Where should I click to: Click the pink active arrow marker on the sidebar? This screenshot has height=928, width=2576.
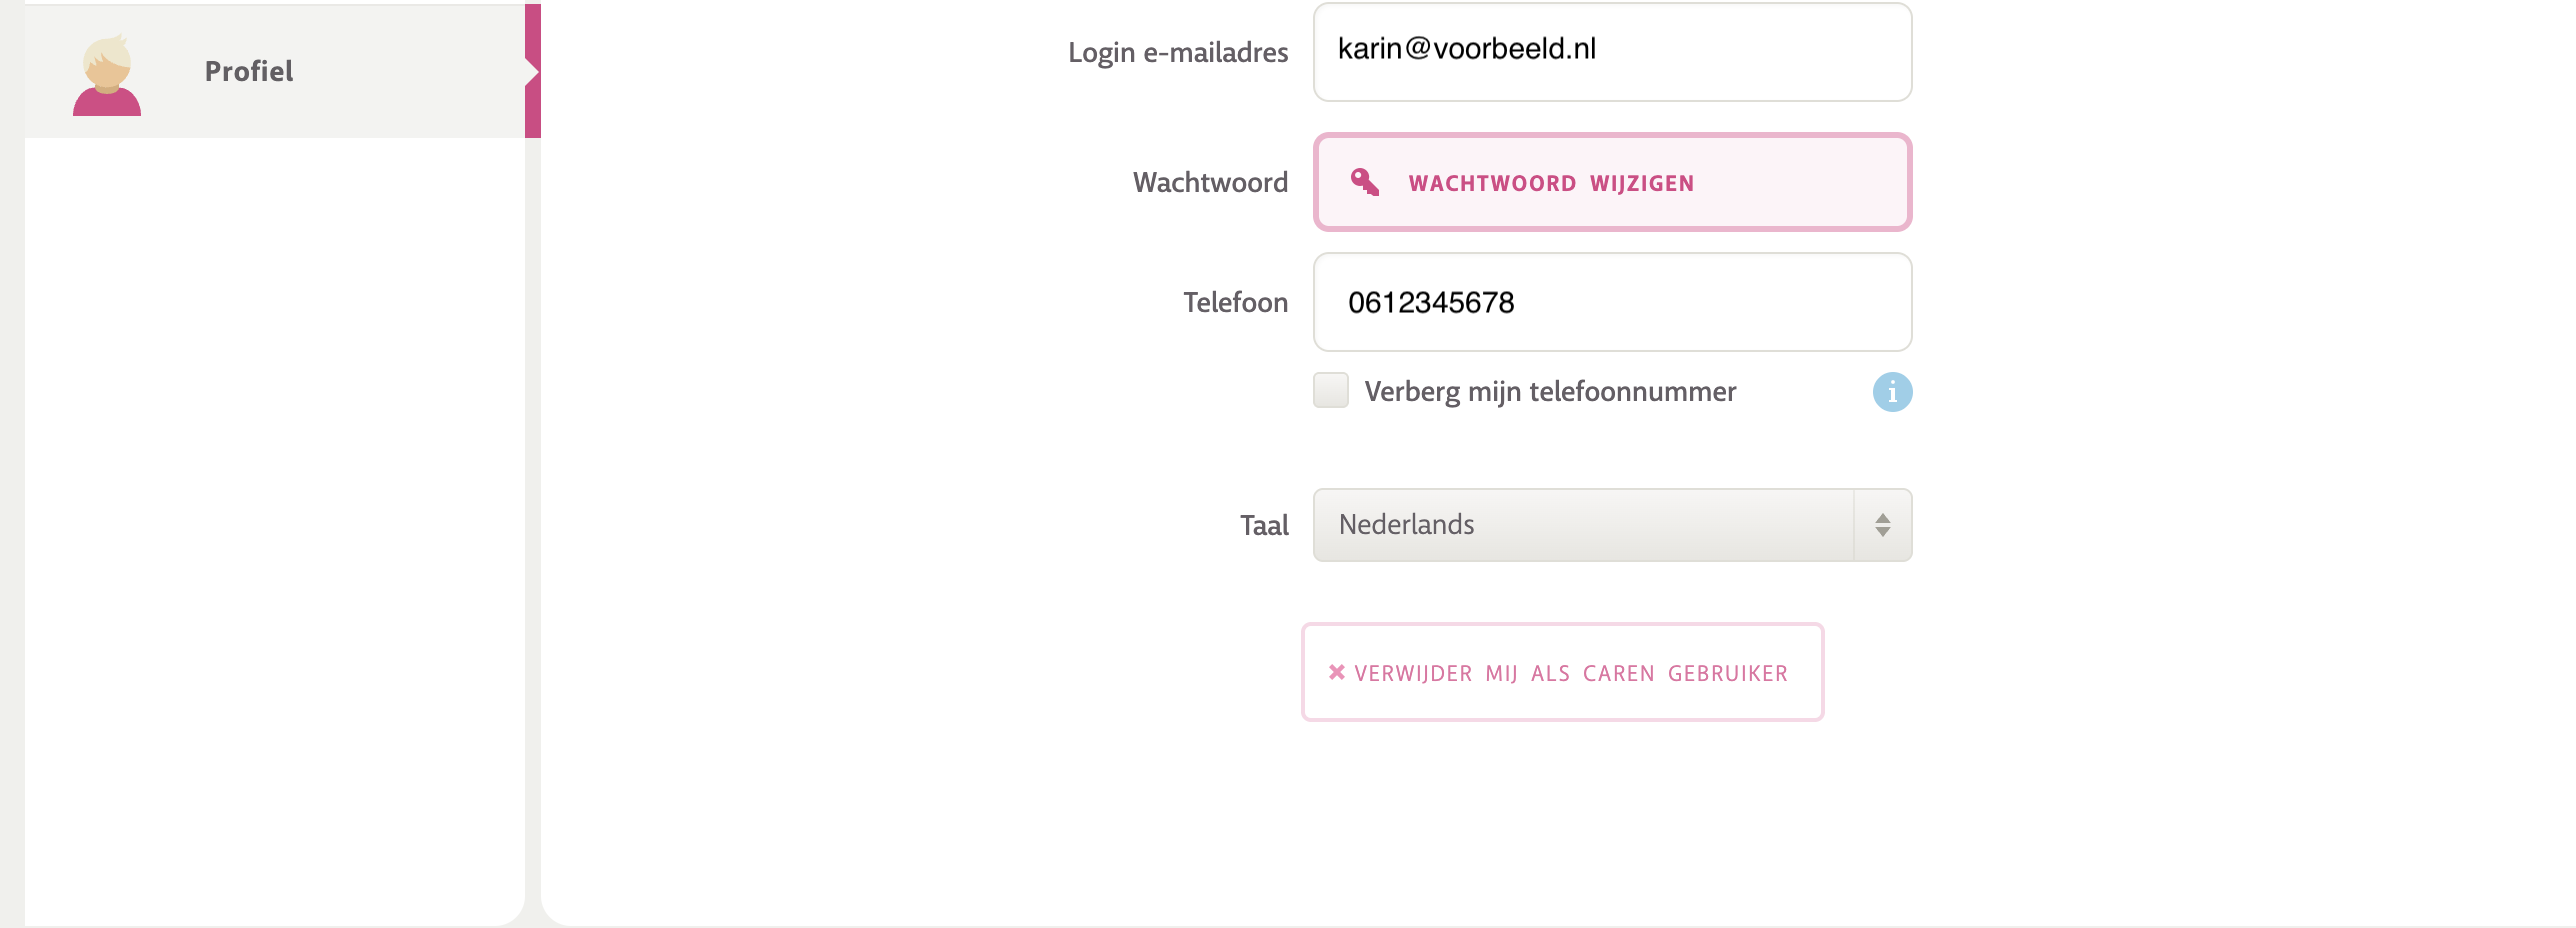click(533, 72)
